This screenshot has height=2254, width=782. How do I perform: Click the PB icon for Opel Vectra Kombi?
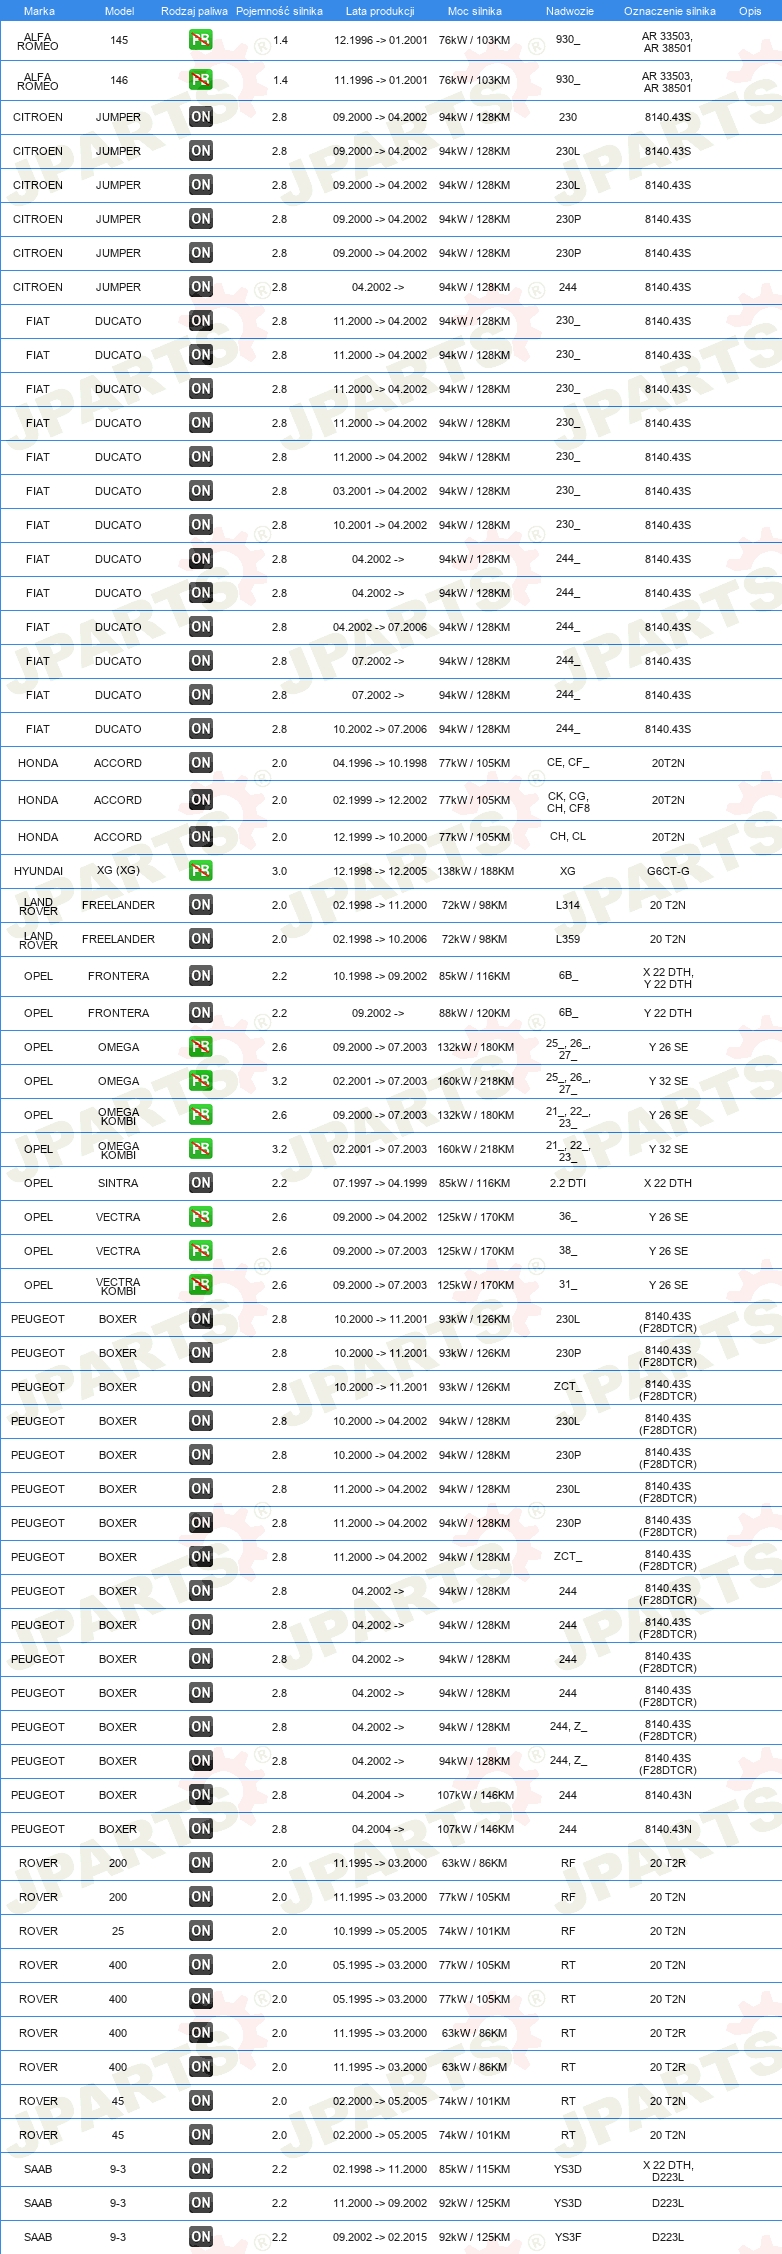click(200, 1285)
